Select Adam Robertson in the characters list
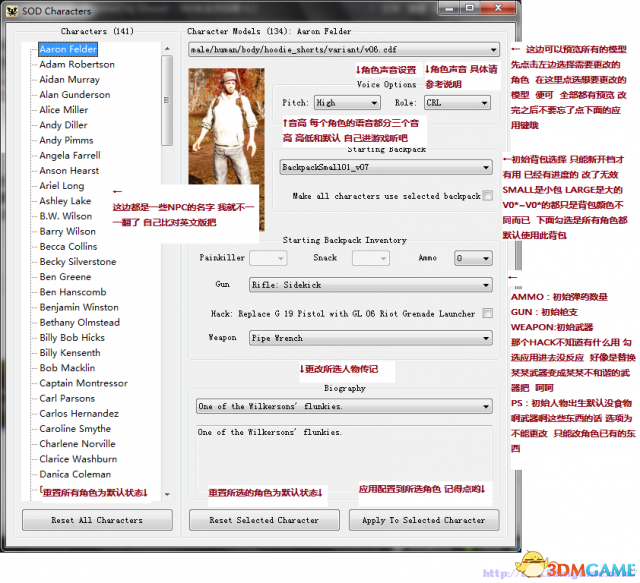 77,65
